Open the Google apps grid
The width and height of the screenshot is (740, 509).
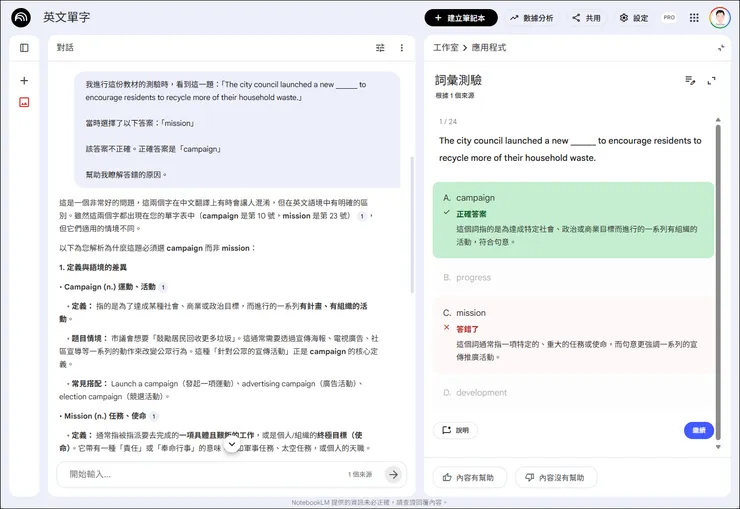[x=694, y=18]
